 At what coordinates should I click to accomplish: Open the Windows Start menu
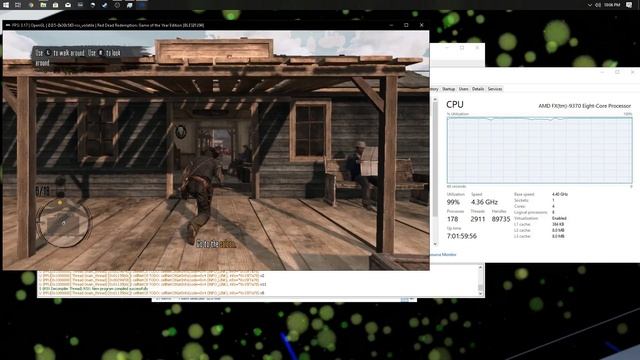(x=6, y=5)
